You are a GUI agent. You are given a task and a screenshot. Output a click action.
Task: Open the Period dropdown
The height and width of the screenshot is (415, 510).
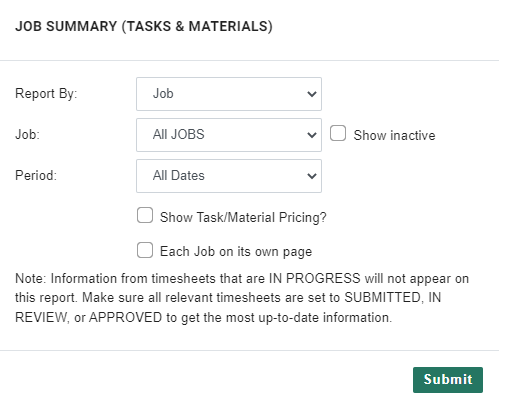229,176
